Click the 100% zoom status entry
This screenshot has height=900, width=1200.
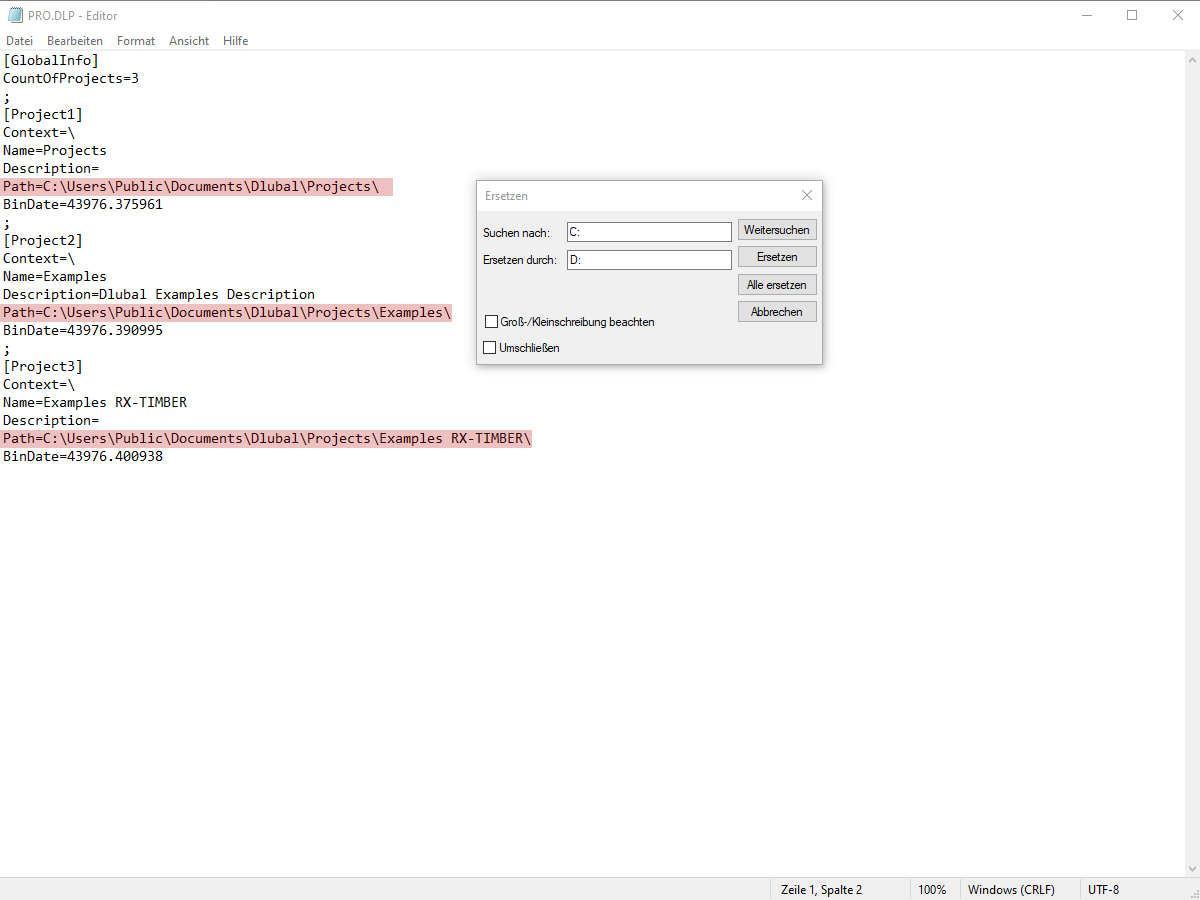932,889
